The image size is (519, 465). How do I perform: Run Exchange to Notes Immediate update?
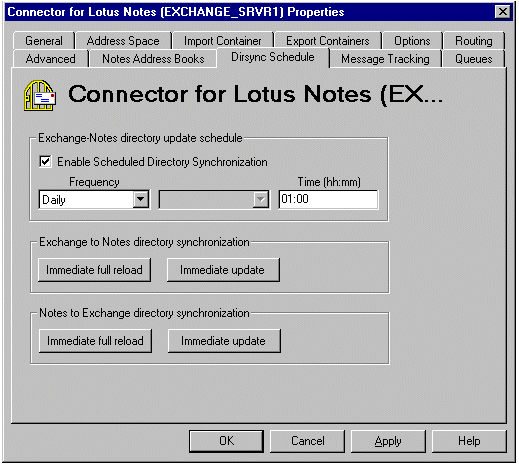coord(223,270)
